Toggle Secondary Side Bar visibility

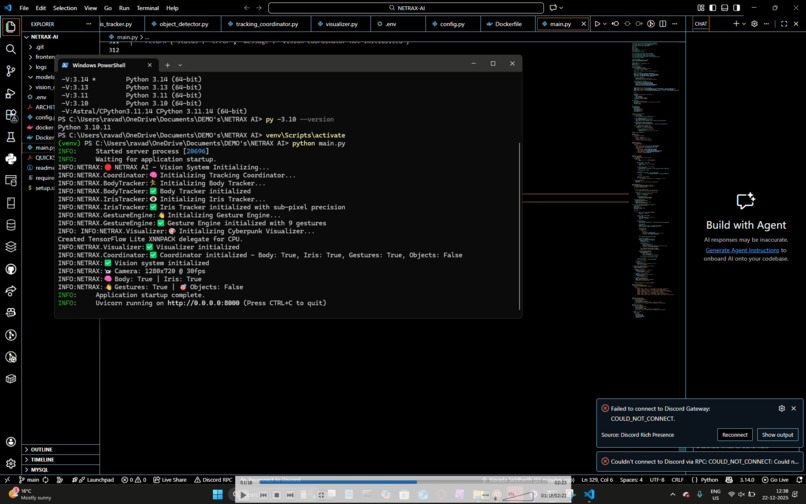pyautogui.click(x=736, y=8)
